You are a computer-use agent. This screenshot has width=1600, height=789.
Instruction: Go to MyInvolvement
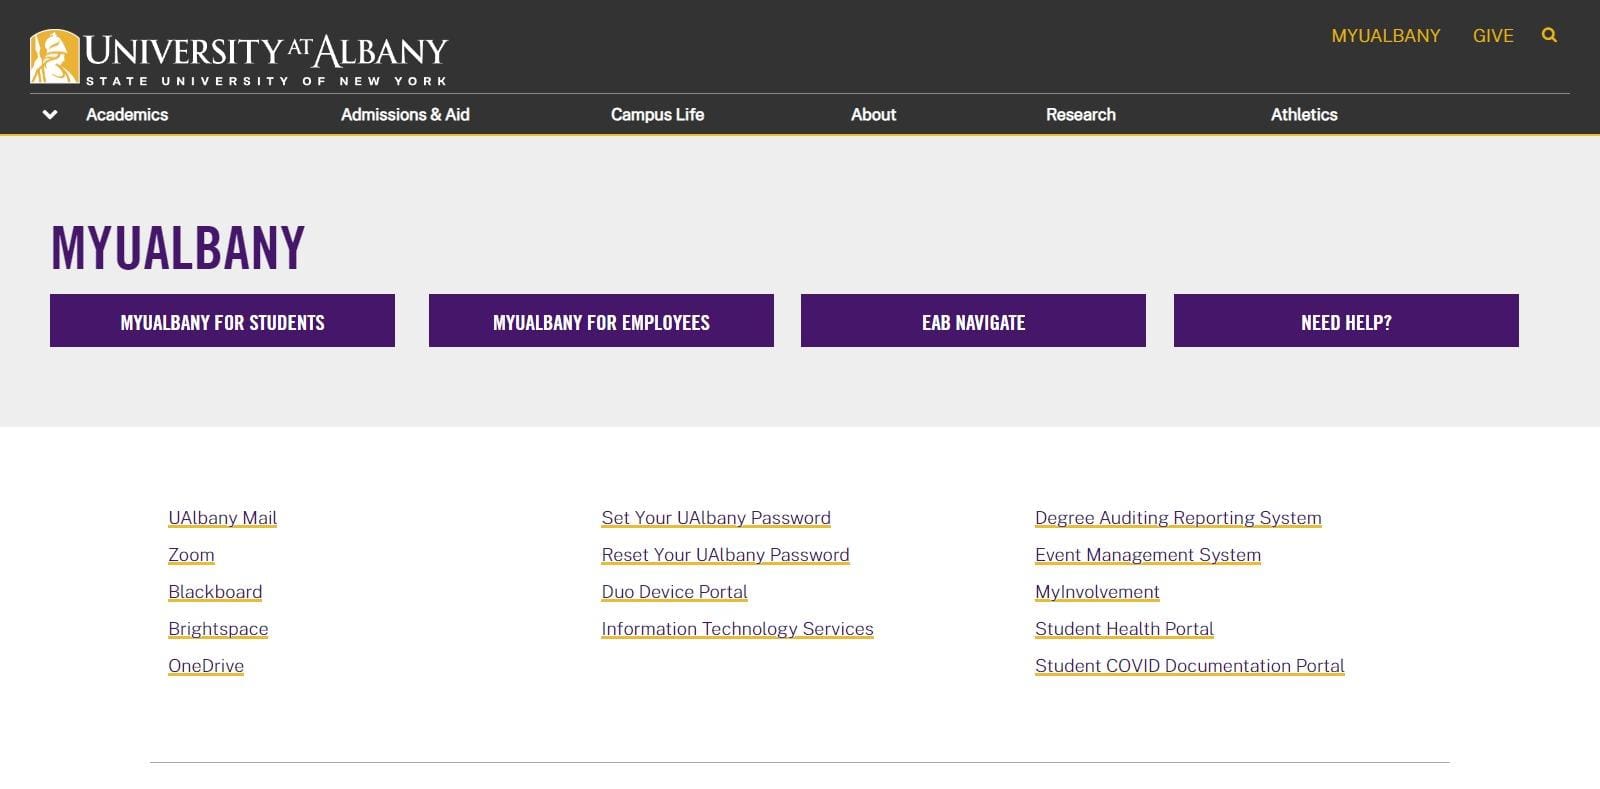(x=1097, y=592)
